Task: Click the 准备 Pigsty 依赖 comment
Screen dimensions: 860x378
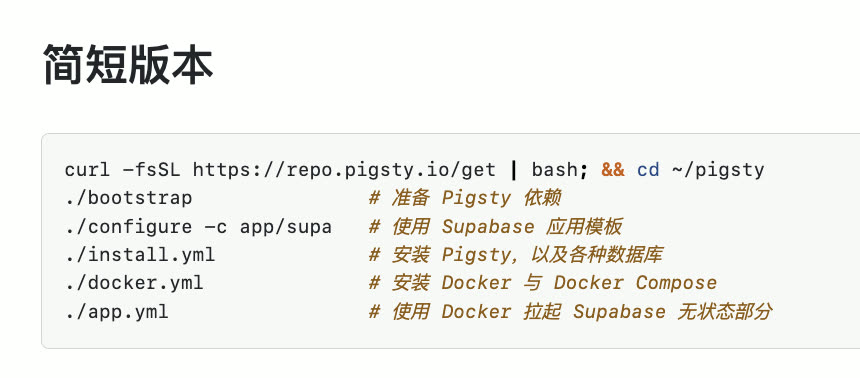Action: [465, 198]
